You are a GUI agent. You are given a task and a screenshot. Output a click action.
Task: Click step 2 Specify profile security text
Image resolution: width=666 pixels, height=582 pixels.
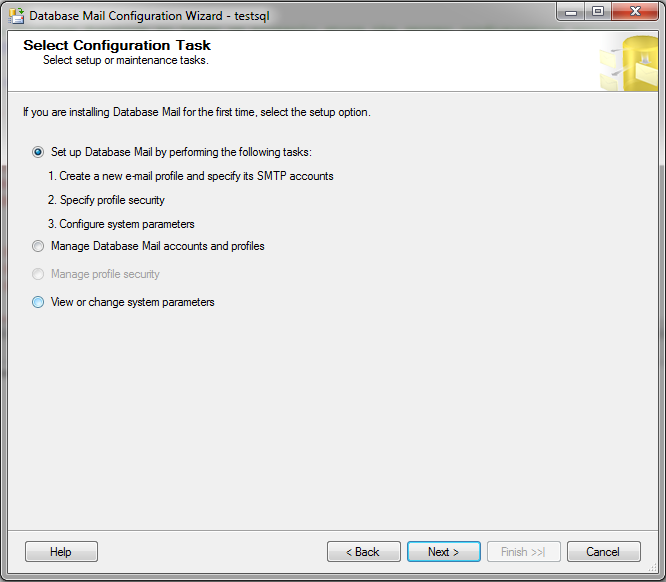coord(106,200)
